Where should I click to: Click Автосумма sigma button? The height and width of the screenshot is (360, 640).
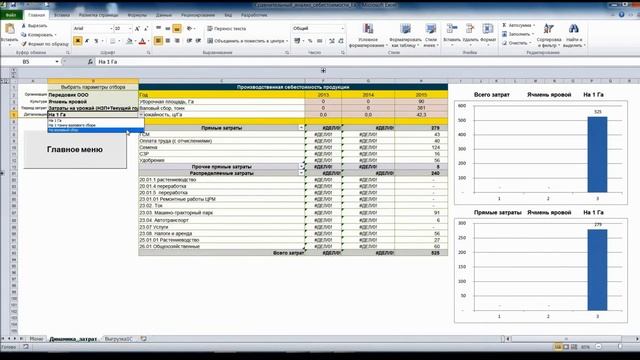pos(517,25)
